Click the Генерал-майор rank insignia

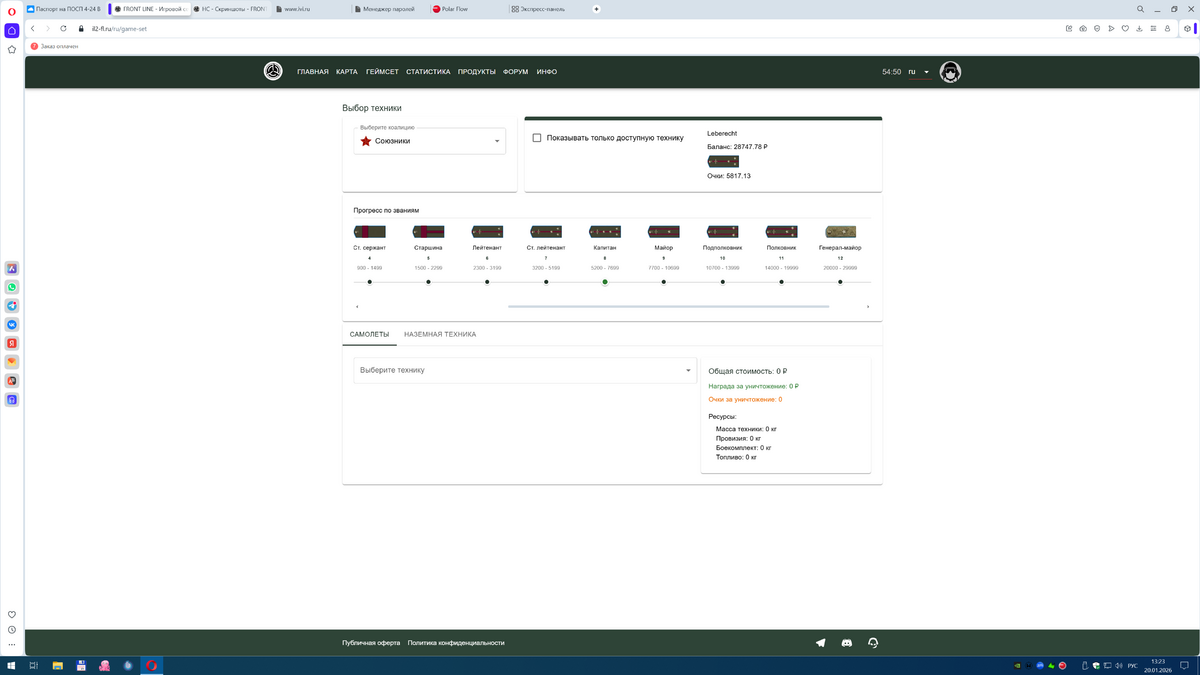tap(840, 232)
